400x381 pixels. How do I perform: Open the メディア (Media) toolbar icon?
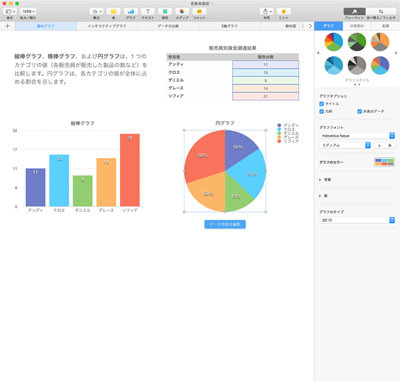pyautogui.click(x=182, y=11)
